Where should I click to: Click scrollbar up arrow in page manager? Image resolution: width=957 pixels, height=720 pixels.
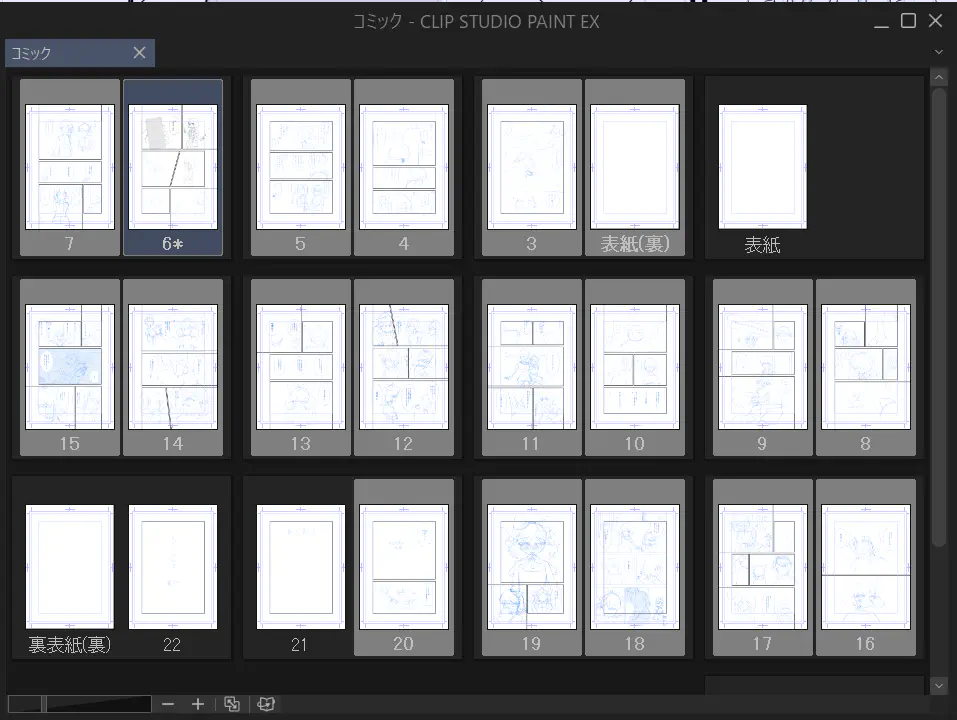click(939, 77)
